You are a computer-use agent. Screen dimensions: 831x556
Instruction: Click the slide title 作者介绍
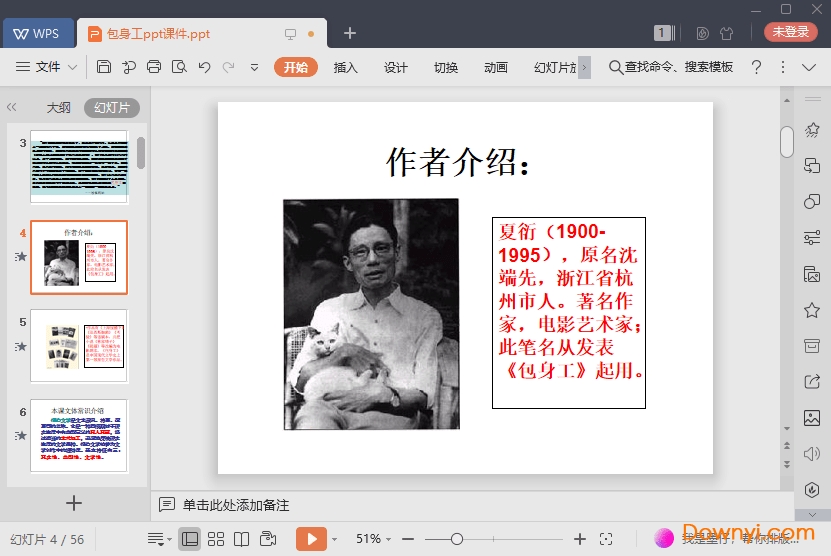coord(457,162)
